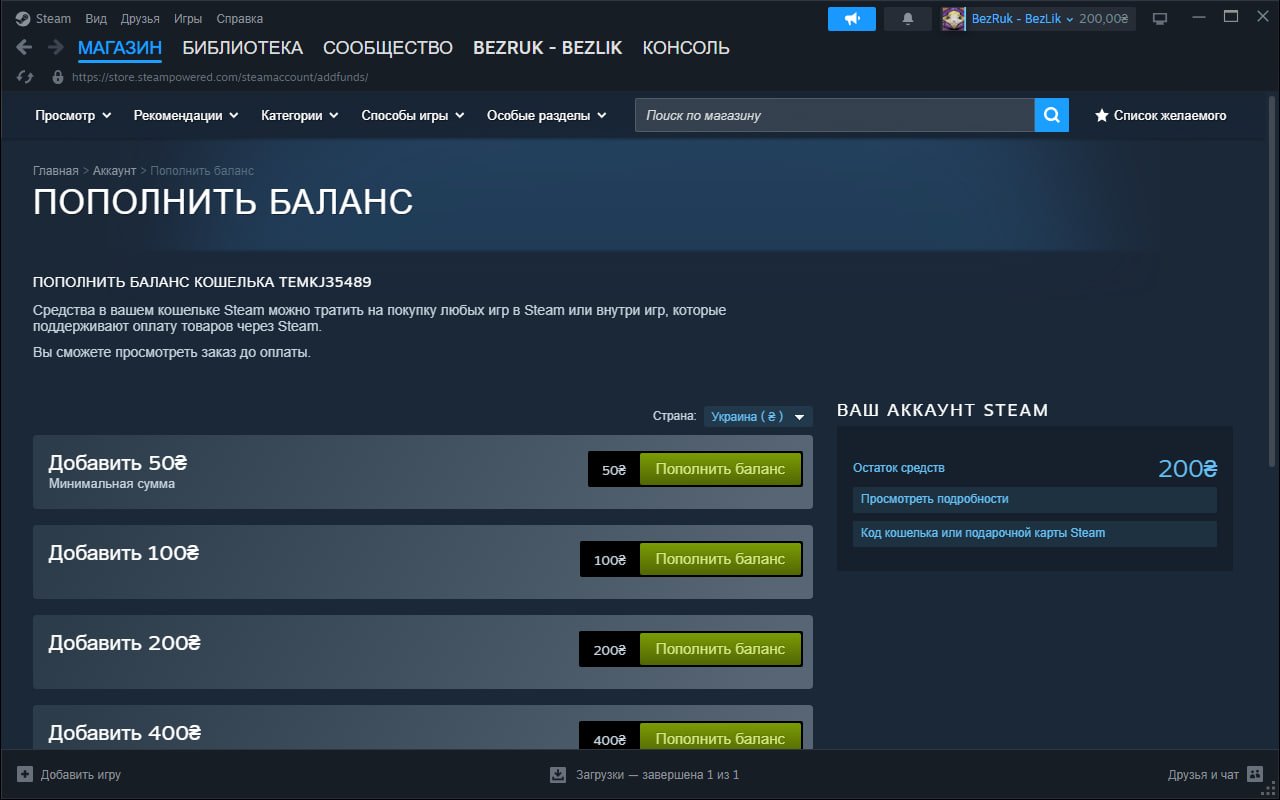Image resolution: width=1280 pixels, height=800 pixels.
Task: Expand the Категории store menu
Action: pyautogui.click(x=299, y=115)
